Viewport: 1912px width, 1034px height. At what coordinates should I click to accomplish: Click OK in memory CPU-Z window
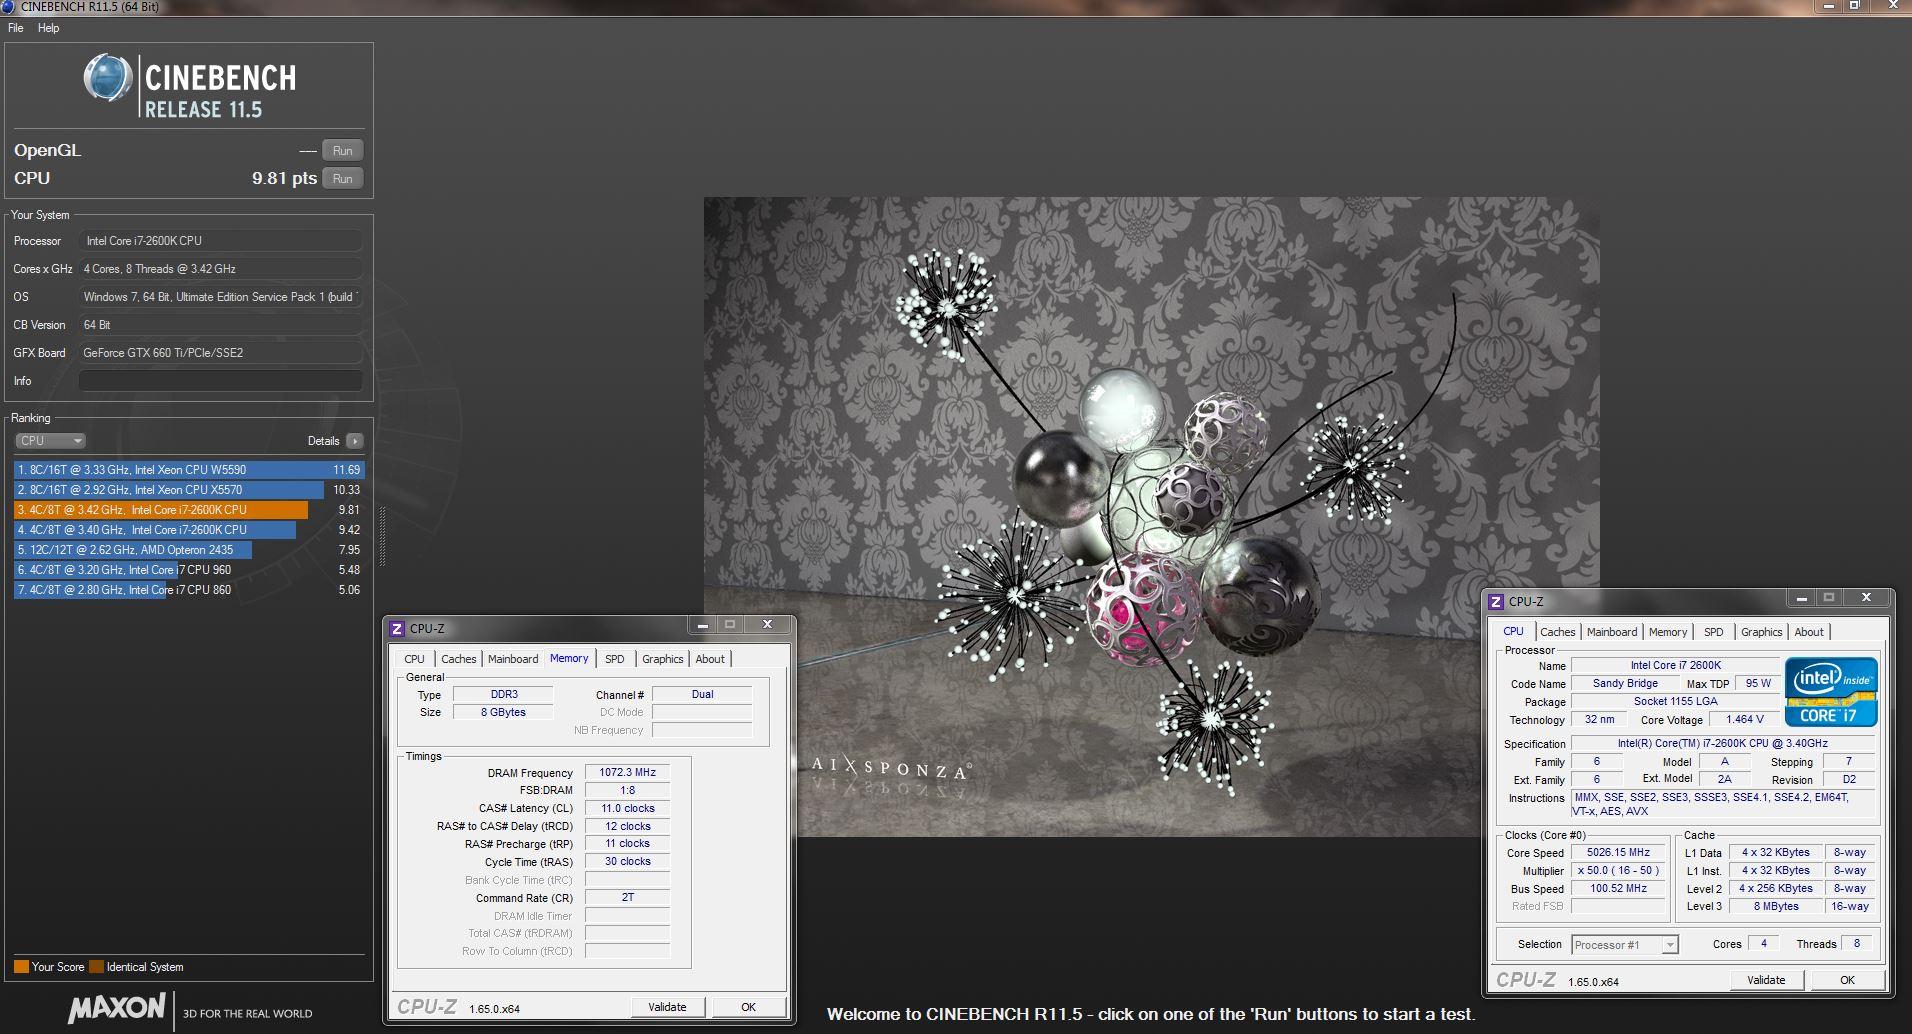click(748, 1007)
